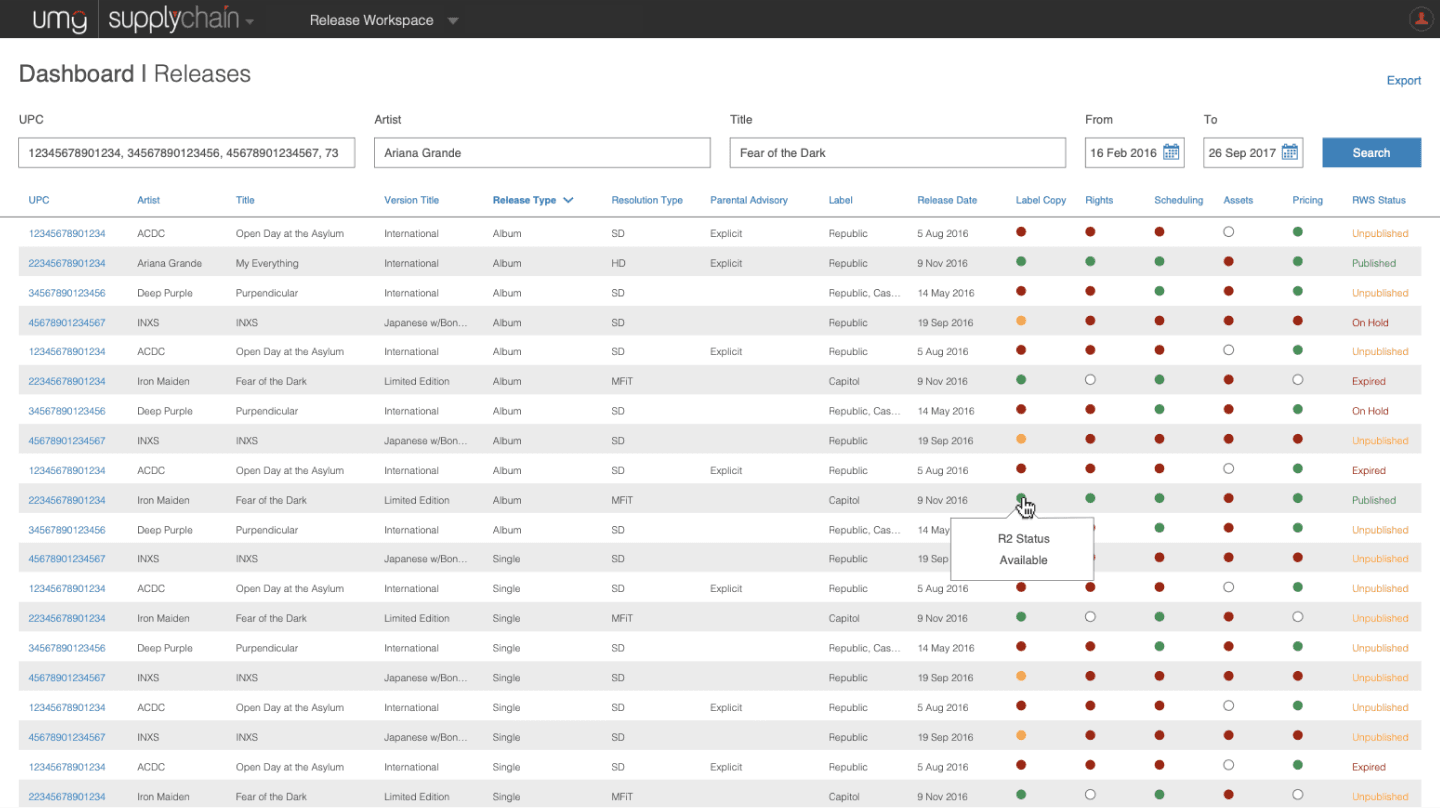Open the From date calendar picker
The image size is (1440, 808).
click(x=1171, y=153)
